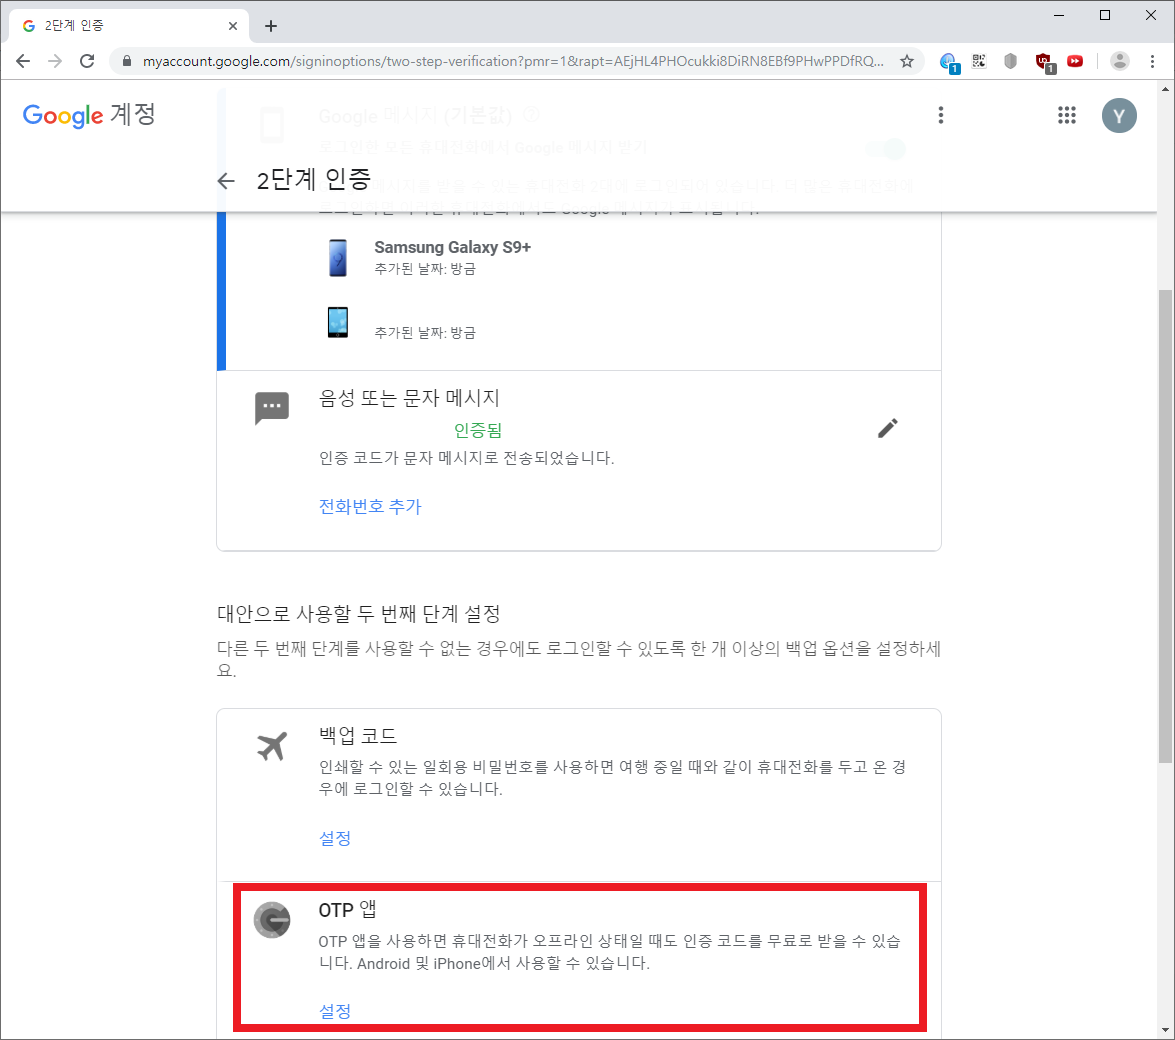Open the Google apps grid
The height and width of the screenshot is (1040, 1175).
(1066, 115)
